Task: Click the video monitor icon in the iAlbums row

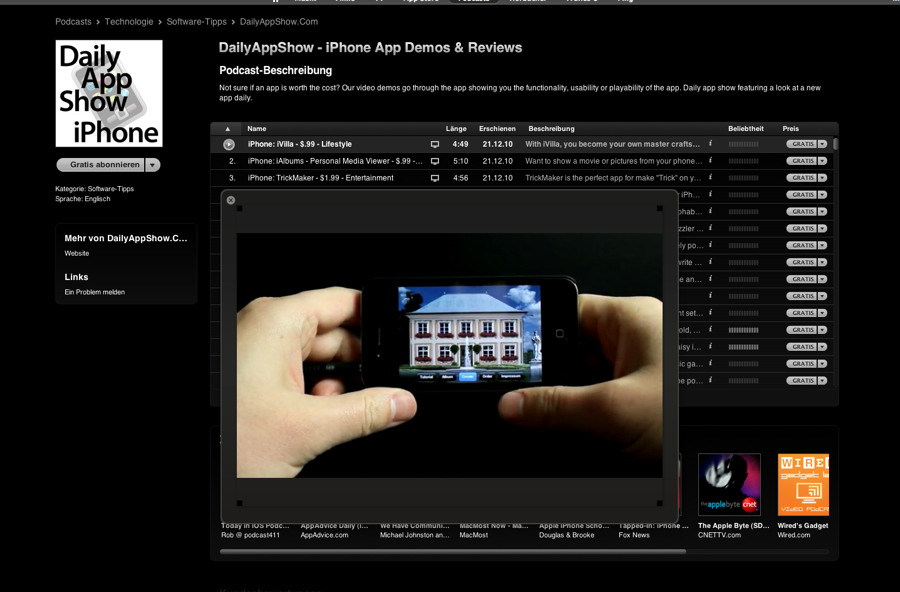Action: click(435, 161)
